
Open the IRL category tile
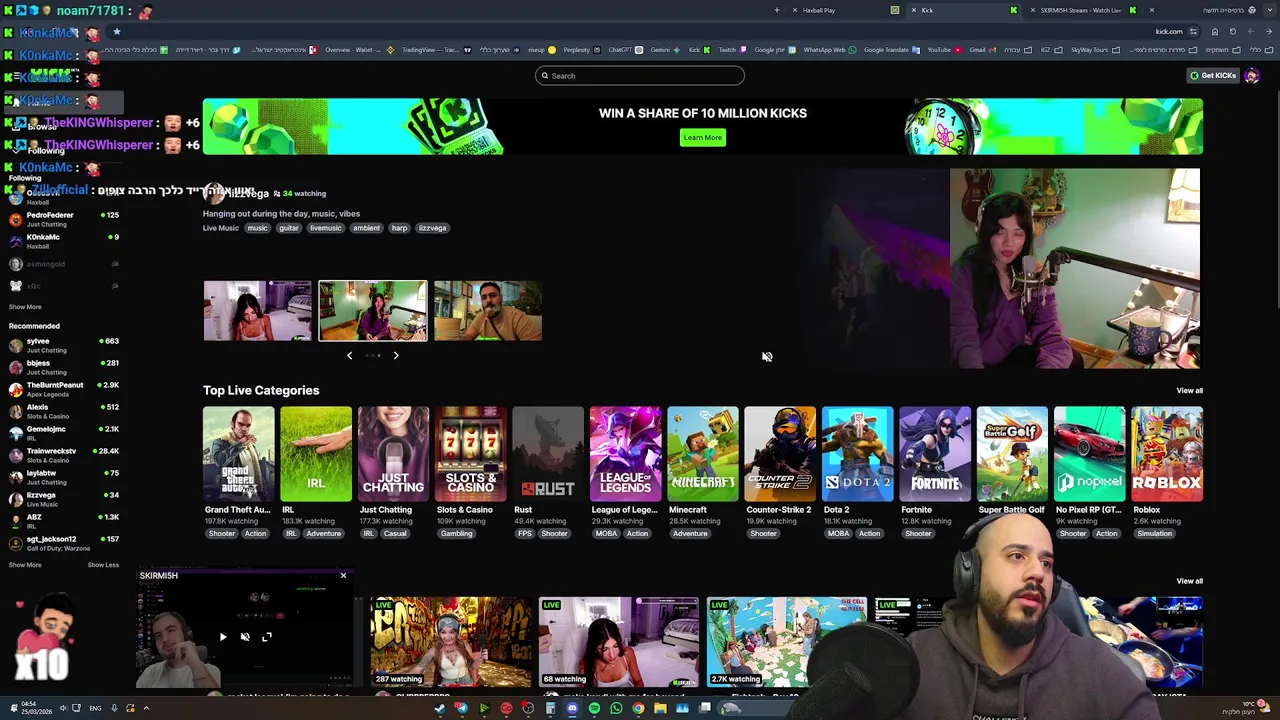316,453
